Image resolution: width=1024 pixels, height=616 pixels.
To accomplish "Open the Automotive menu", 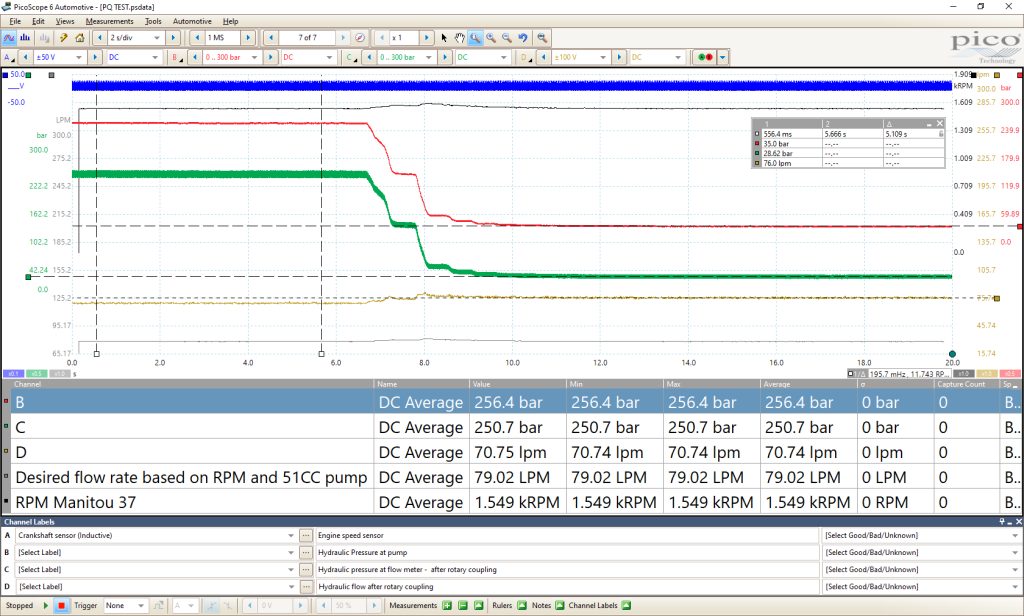I will pos(192,21).
